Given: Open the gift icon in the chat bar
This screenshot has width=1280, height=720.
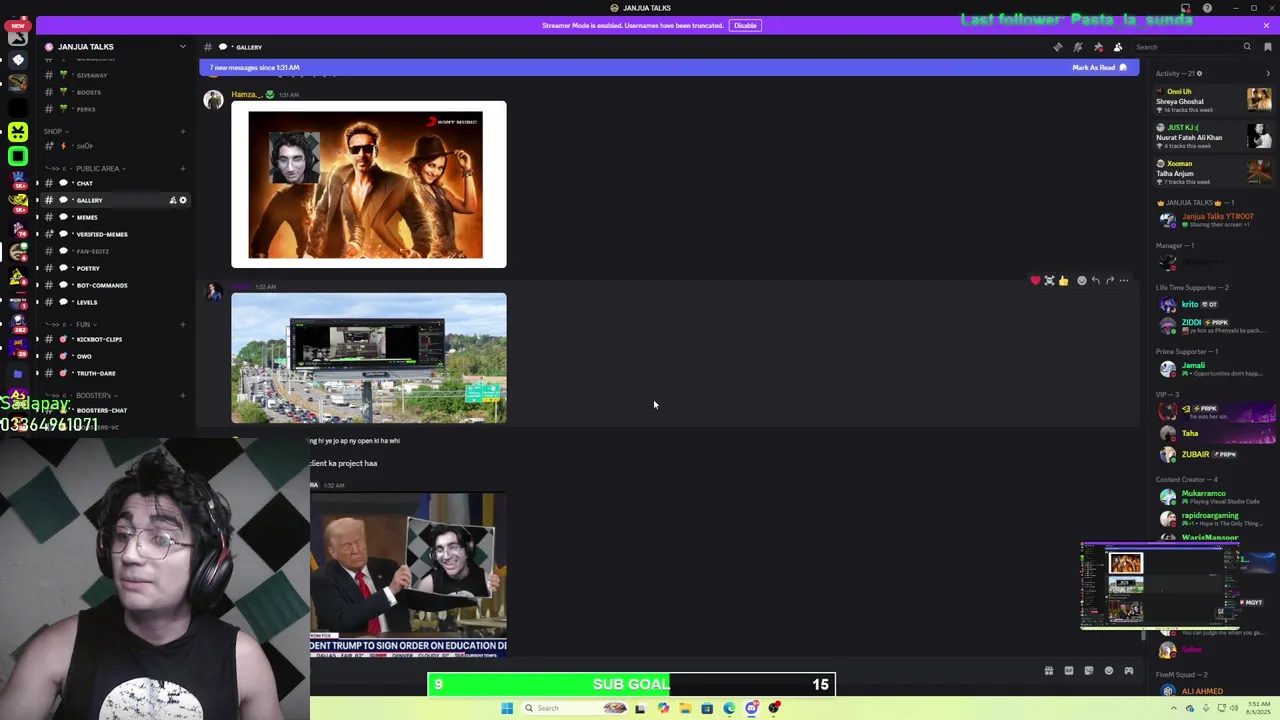Looking at the screenshot, I should [x=1049, y=671].
